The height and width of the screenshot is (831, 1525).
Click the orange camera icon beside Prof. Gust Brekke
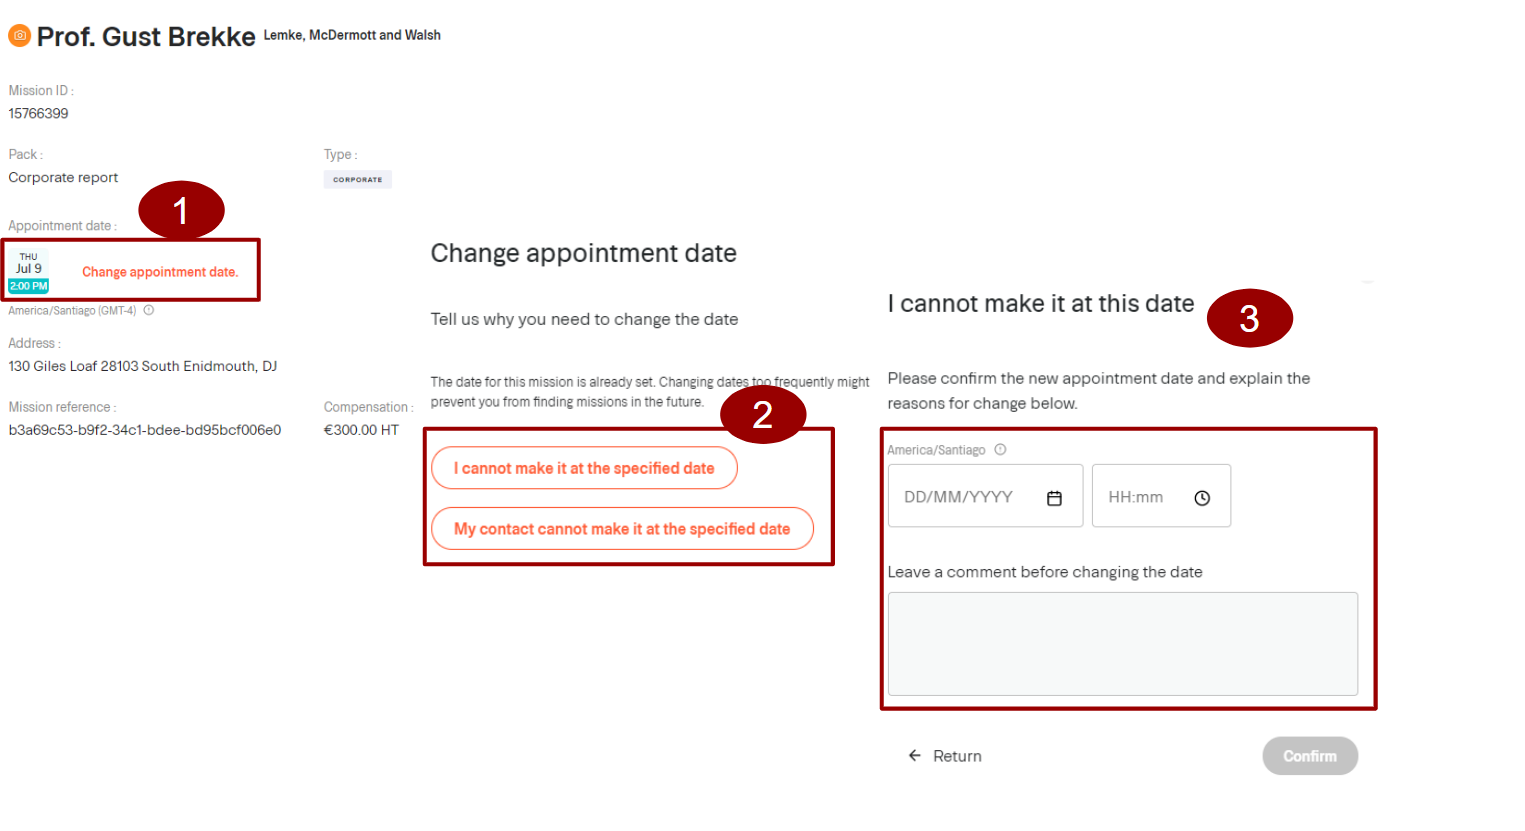pyautogui.click(x=19, y=36)
